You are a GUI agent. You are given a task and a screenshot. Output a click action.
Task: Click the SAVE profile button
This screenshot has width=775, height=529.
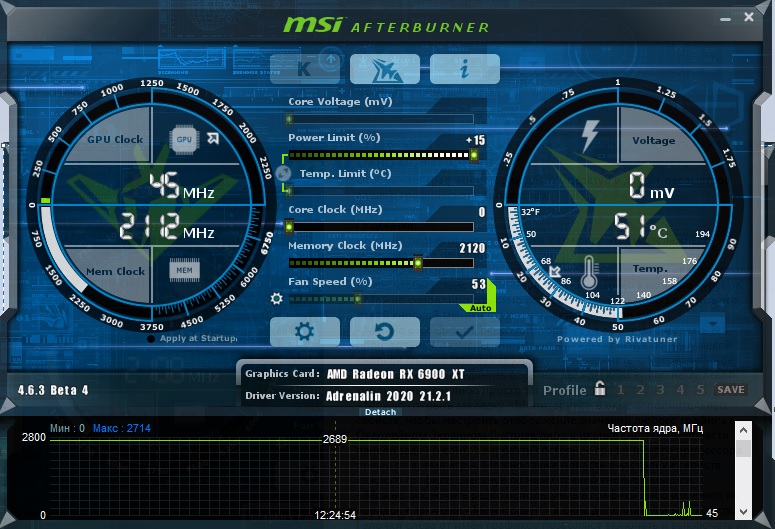731,390
